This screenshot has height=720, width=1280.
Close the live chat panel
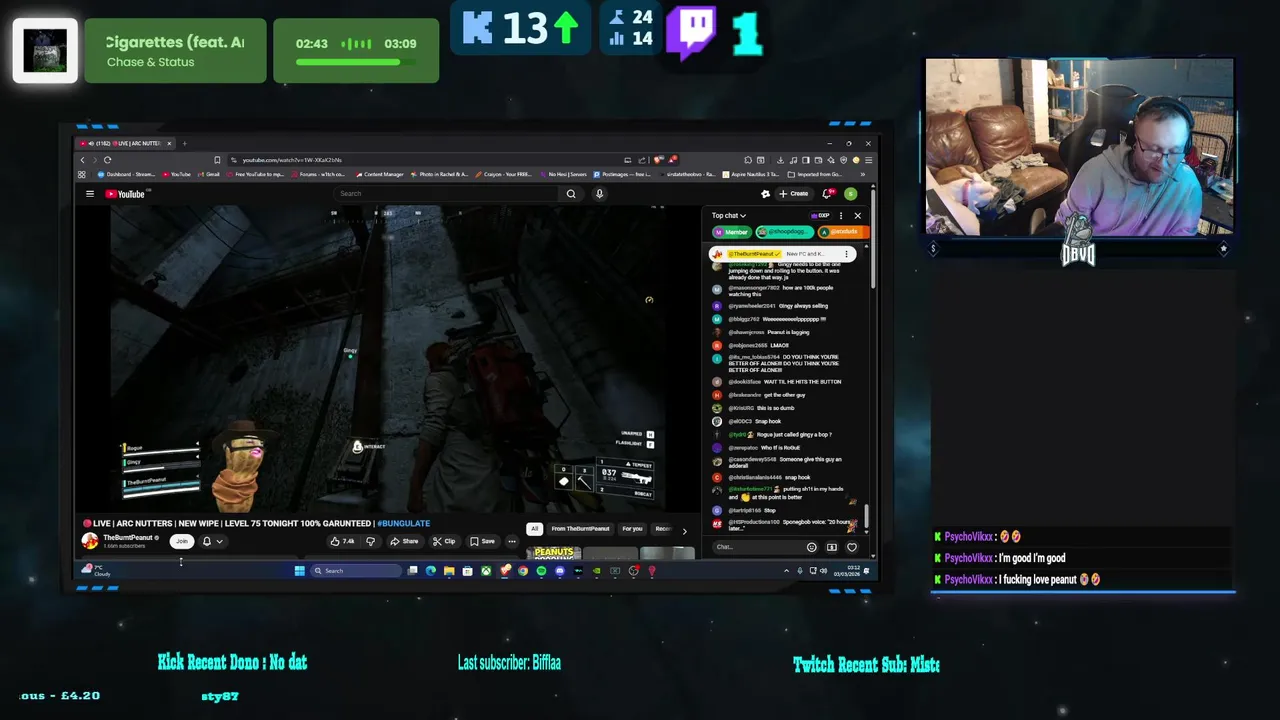(x=857, y=216)
